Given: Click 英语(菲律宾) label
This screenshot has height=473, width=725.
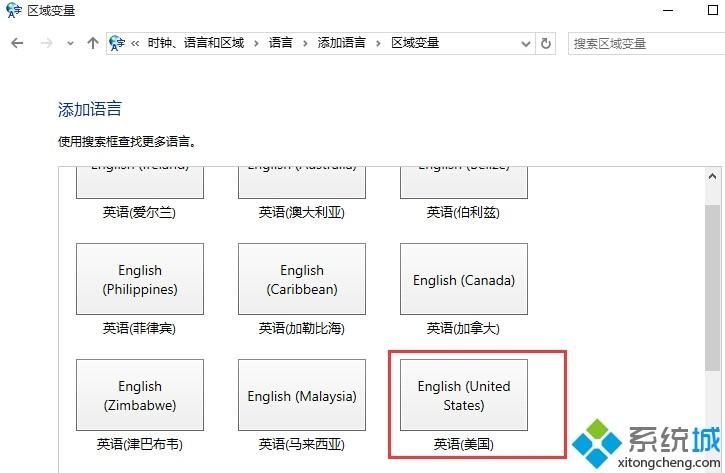Looking at the screenshot, I should click(x=139, y=328).
